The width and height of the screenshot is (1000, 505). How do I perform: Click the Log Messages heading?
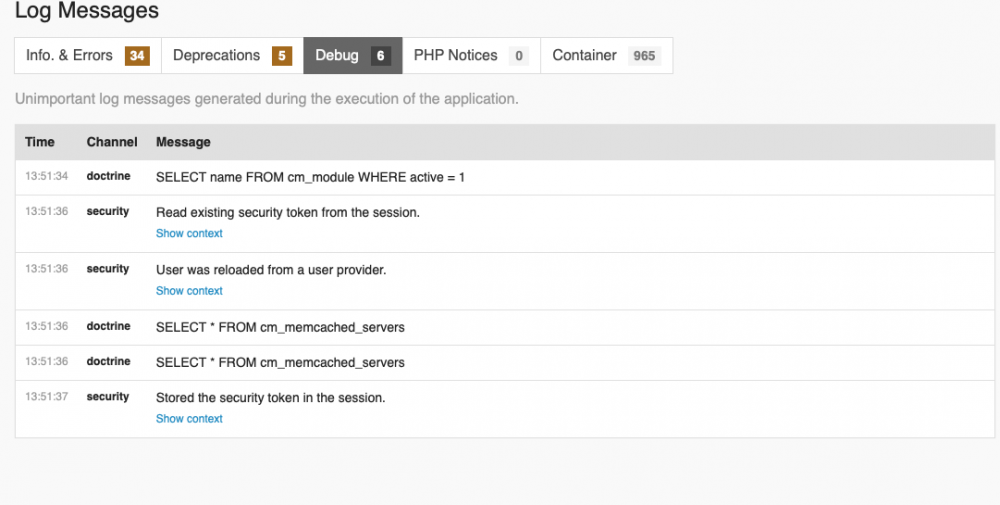[86, 12]
